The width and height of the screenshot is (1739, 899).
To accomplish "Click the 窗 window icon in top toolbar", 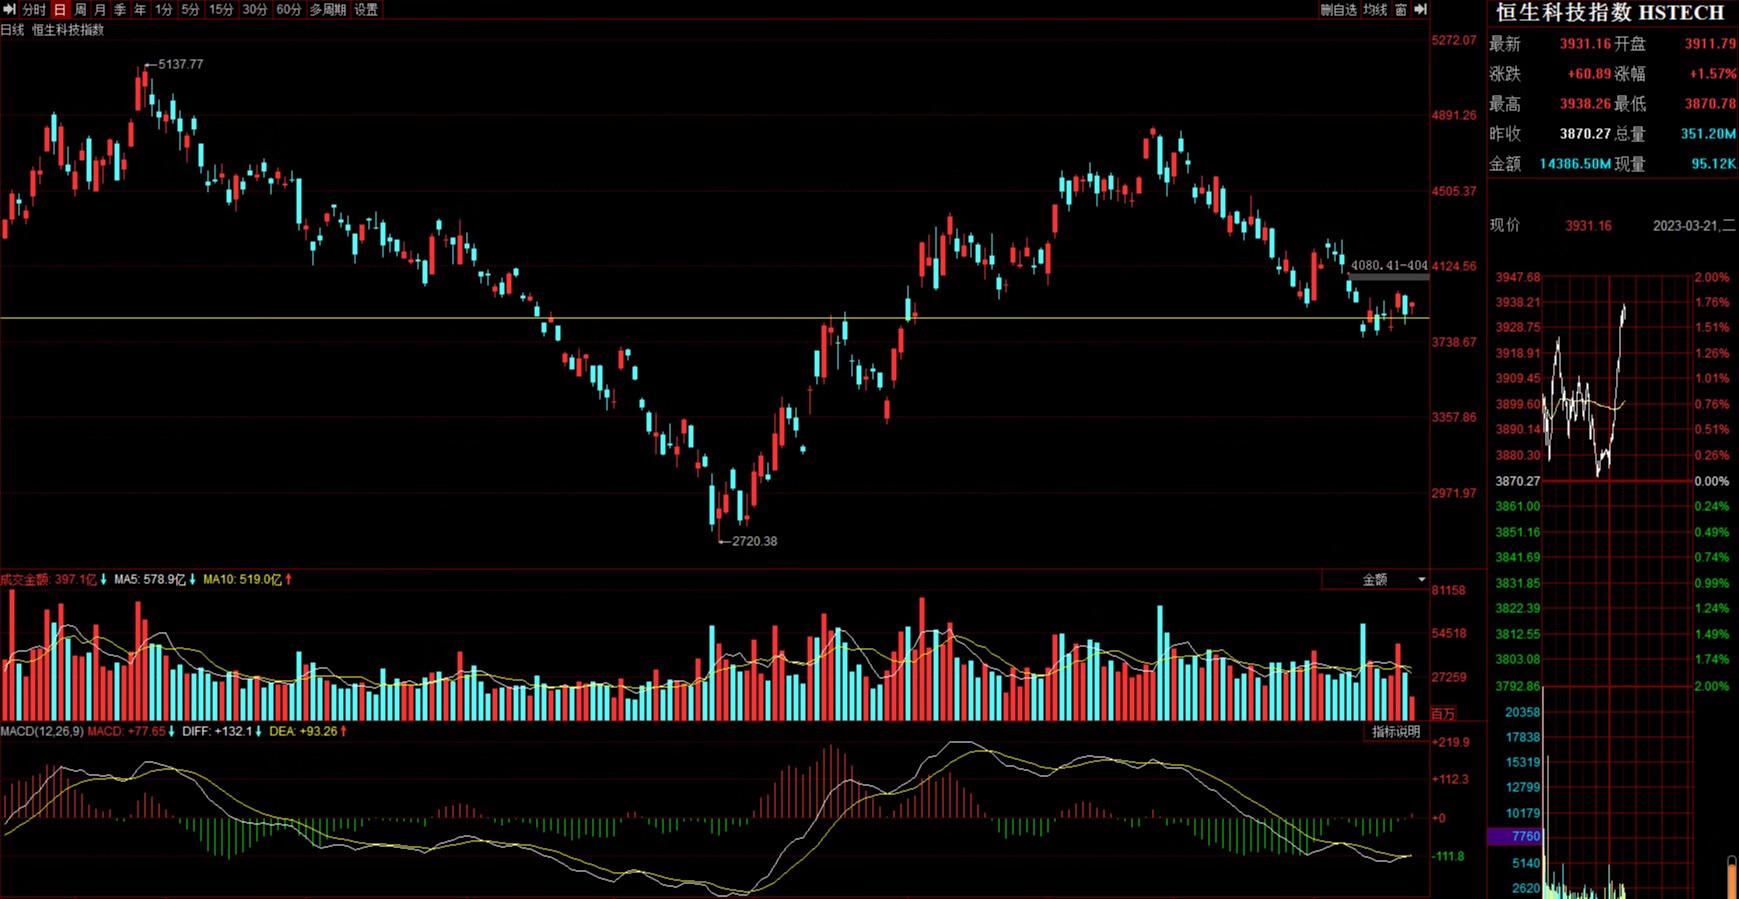I will [1401, 9].
